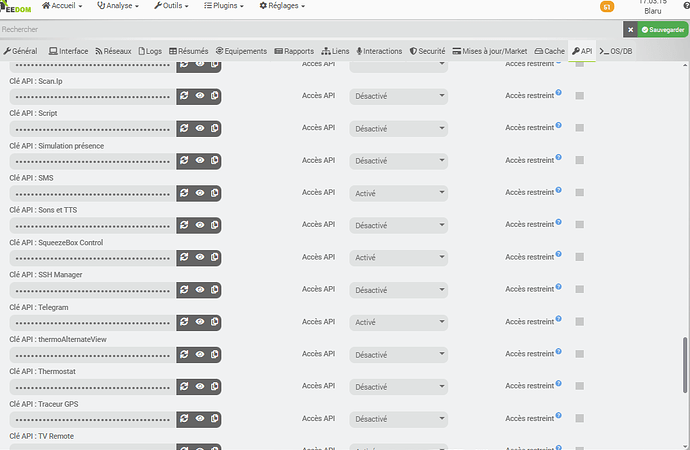Copy the Telegram API key
690x450 pixels.
(216, 322)
